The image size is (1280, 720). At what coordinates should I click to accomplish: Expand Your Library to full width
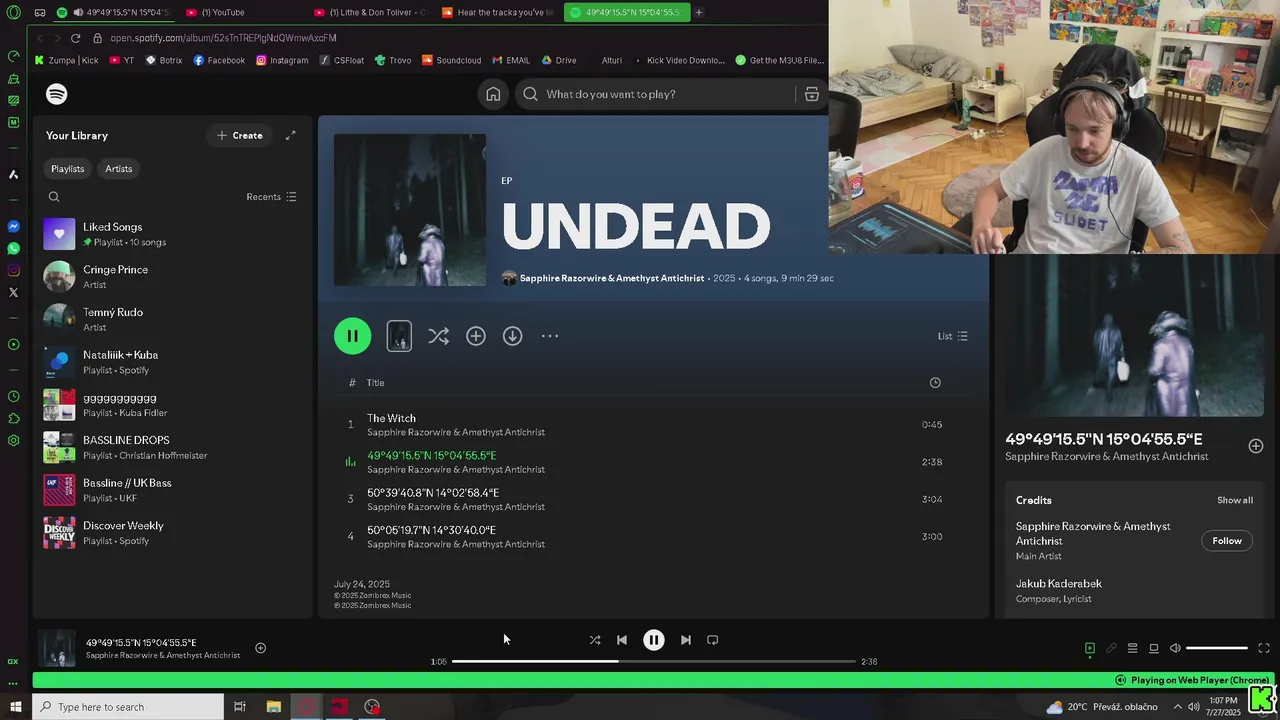[290, 135]
